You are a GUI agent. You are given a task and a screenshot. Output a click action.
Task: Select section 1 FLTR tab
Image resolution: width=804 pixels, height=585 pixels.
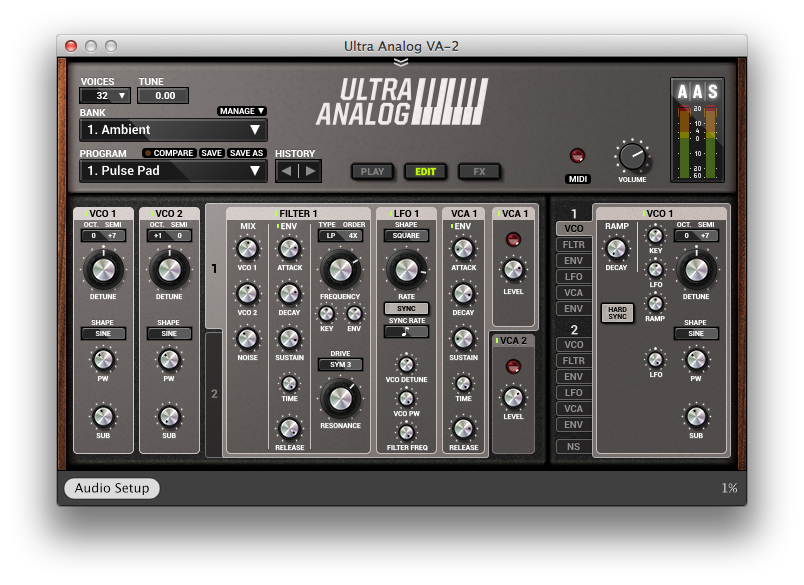(573, 245)
